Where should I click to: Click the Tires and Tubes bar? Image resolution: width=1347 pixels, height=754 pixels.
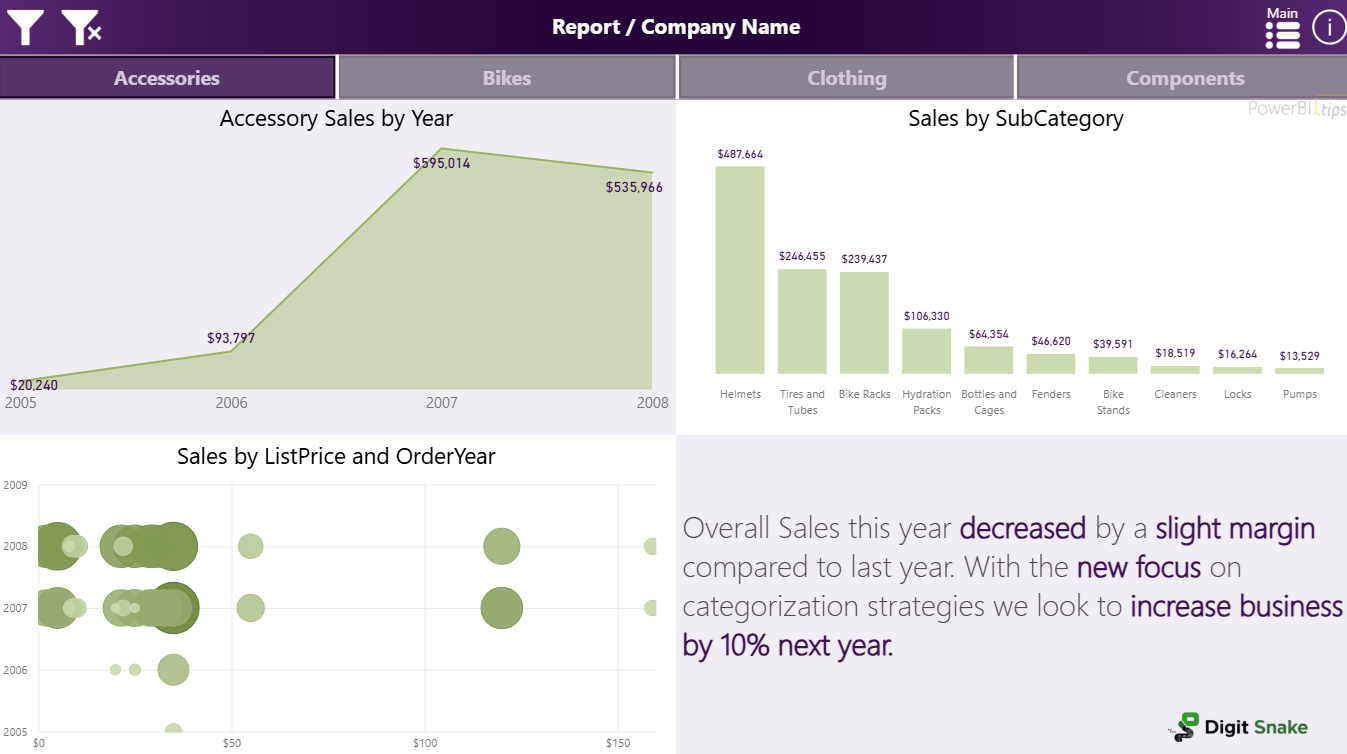802,321
